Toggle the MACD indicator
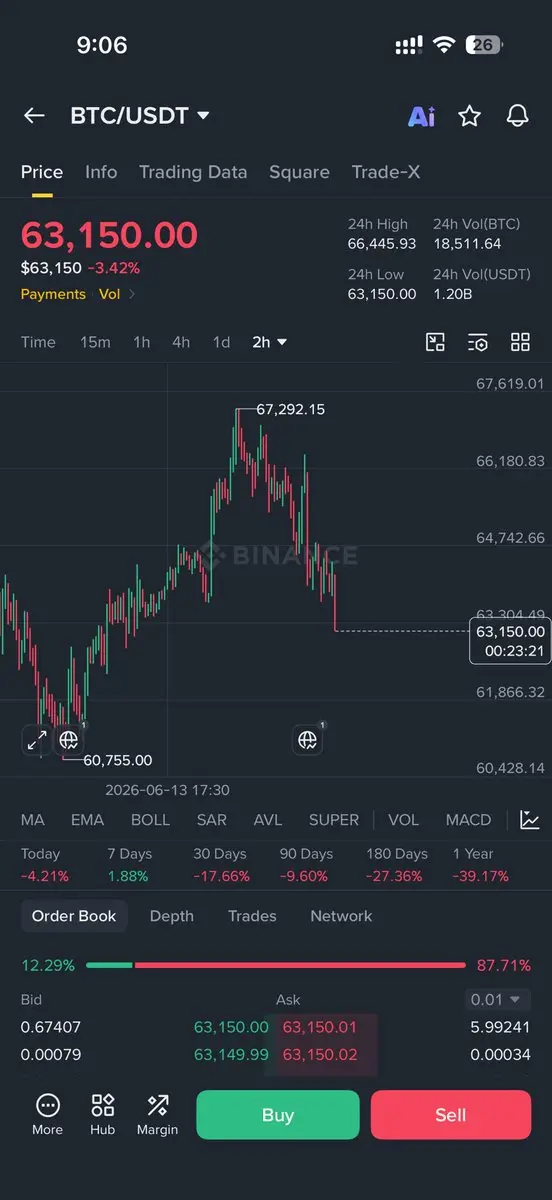 [x=468, y=820]
